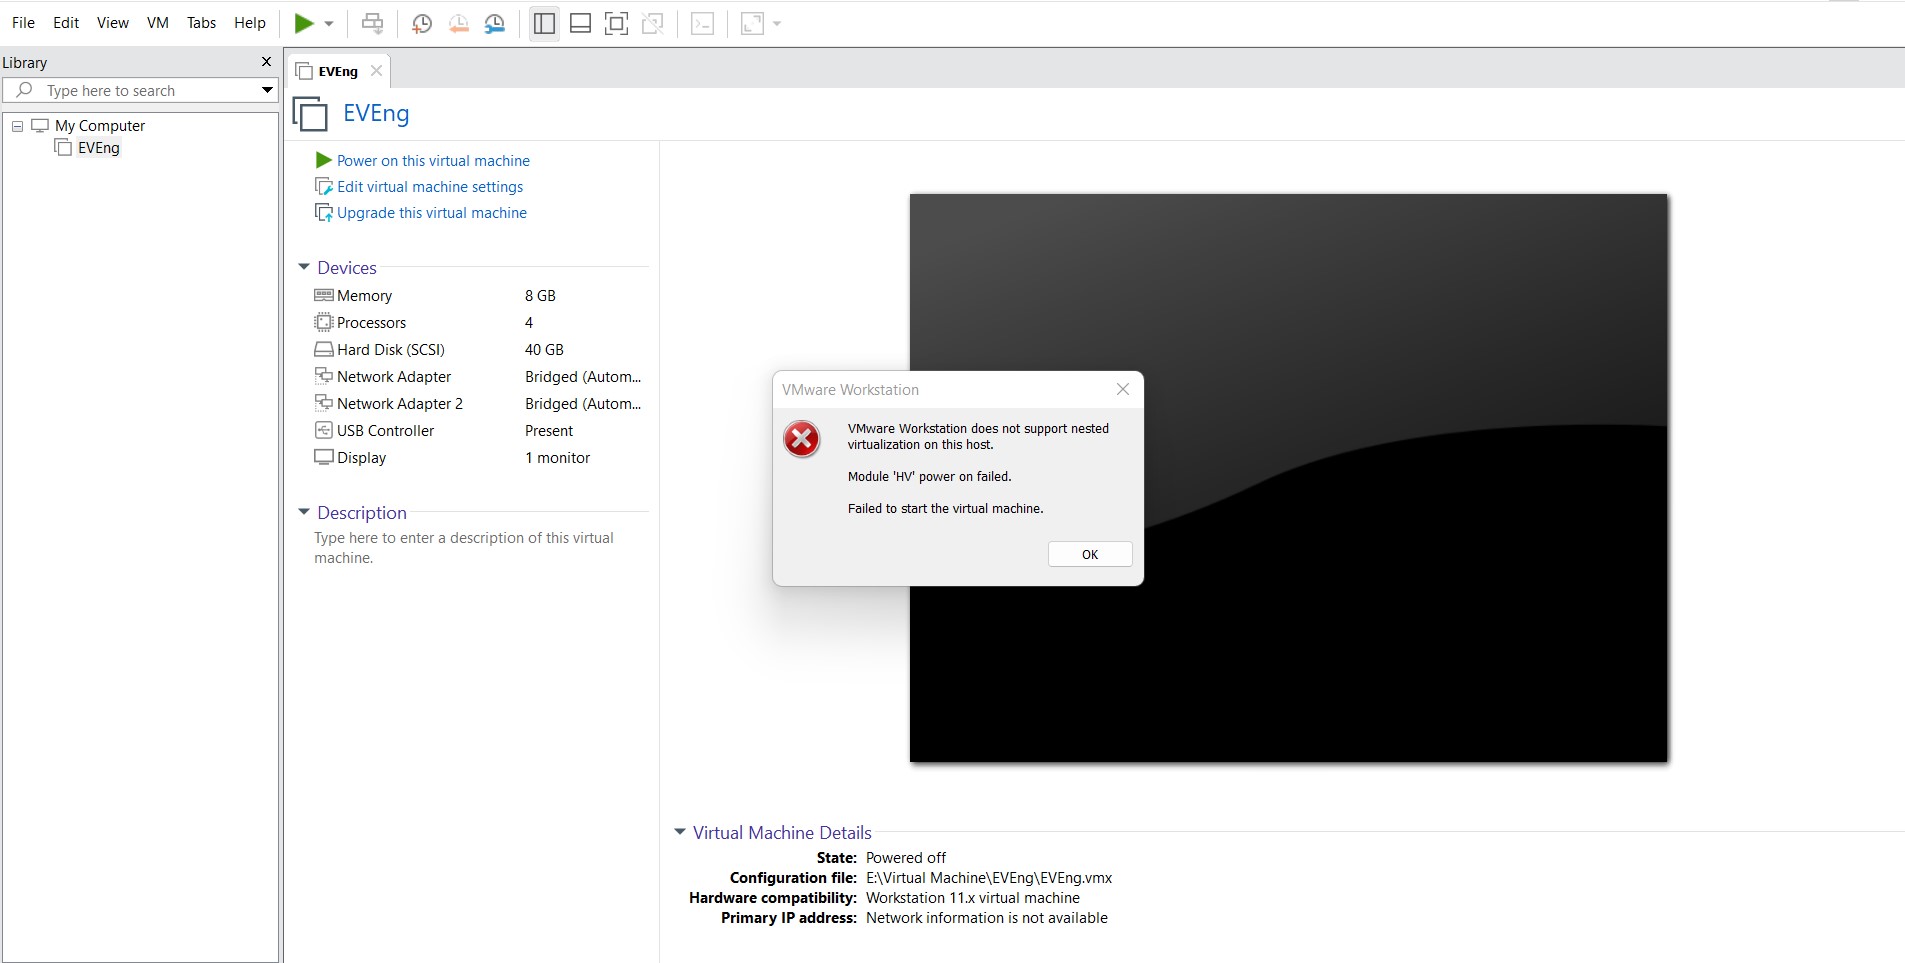This screenshot has width=1905, height=963.
Task: Open the View menu
Action: pos(113,23)
